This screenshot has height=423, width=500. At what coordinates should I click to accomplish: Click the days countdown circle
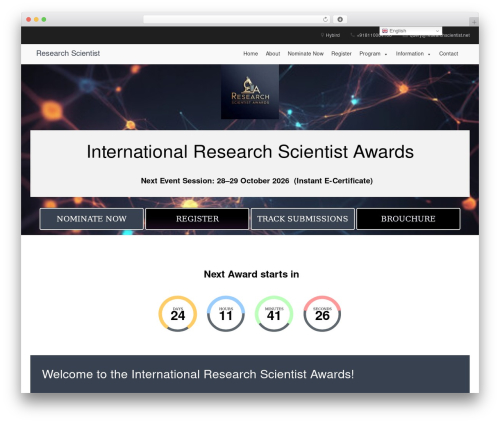178,314
